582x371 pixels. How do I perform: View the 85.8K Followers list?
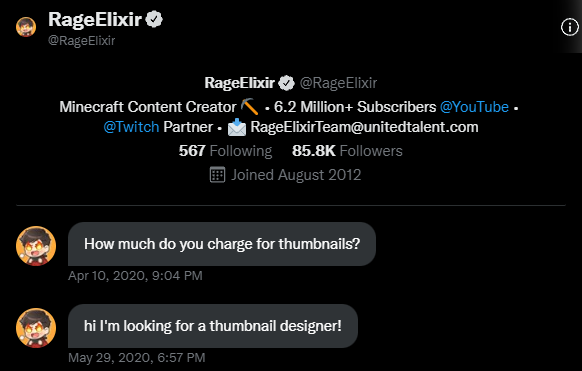pos(347,151)
